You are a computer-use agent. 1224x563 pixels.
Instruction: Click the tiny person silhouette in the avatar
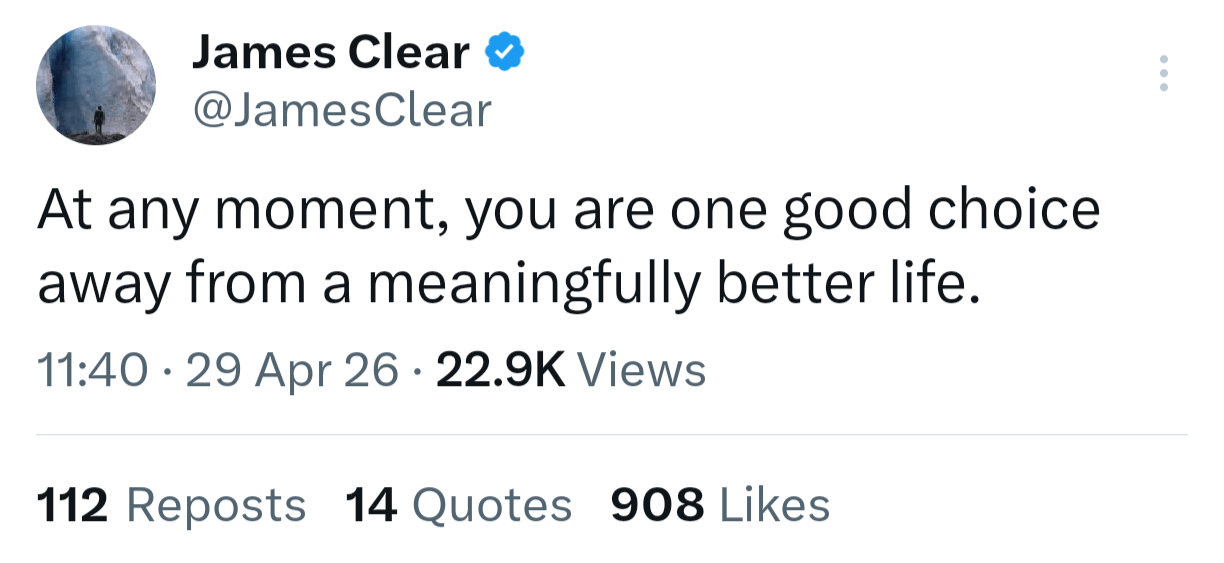pos(99,121)
